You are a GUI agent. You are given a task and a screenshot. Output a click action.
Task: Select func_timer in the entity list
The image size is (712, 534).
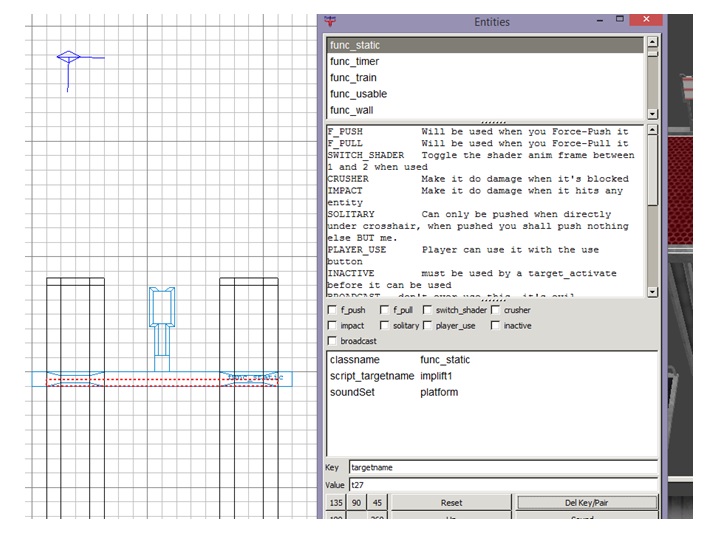pos(485,61)
